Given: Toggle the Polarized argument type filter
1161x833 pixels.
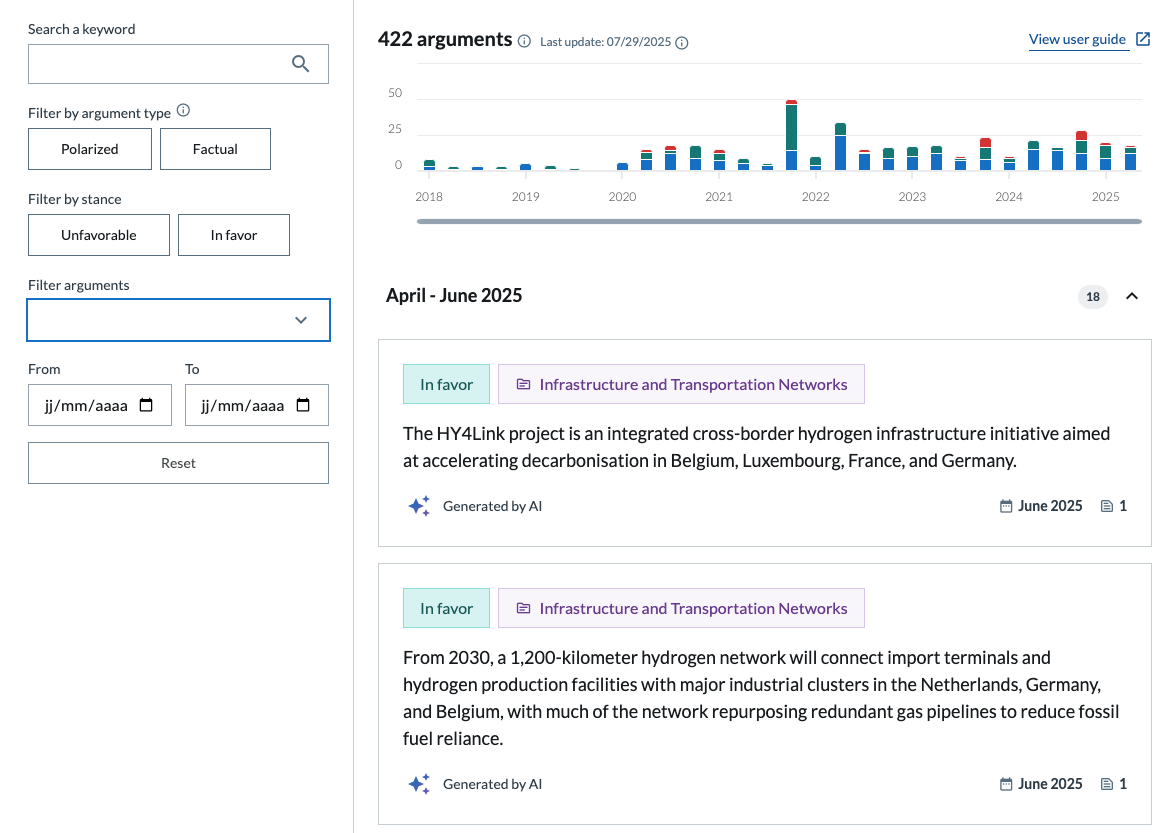Looking at the screenshot, I should [x=90, y=149].
